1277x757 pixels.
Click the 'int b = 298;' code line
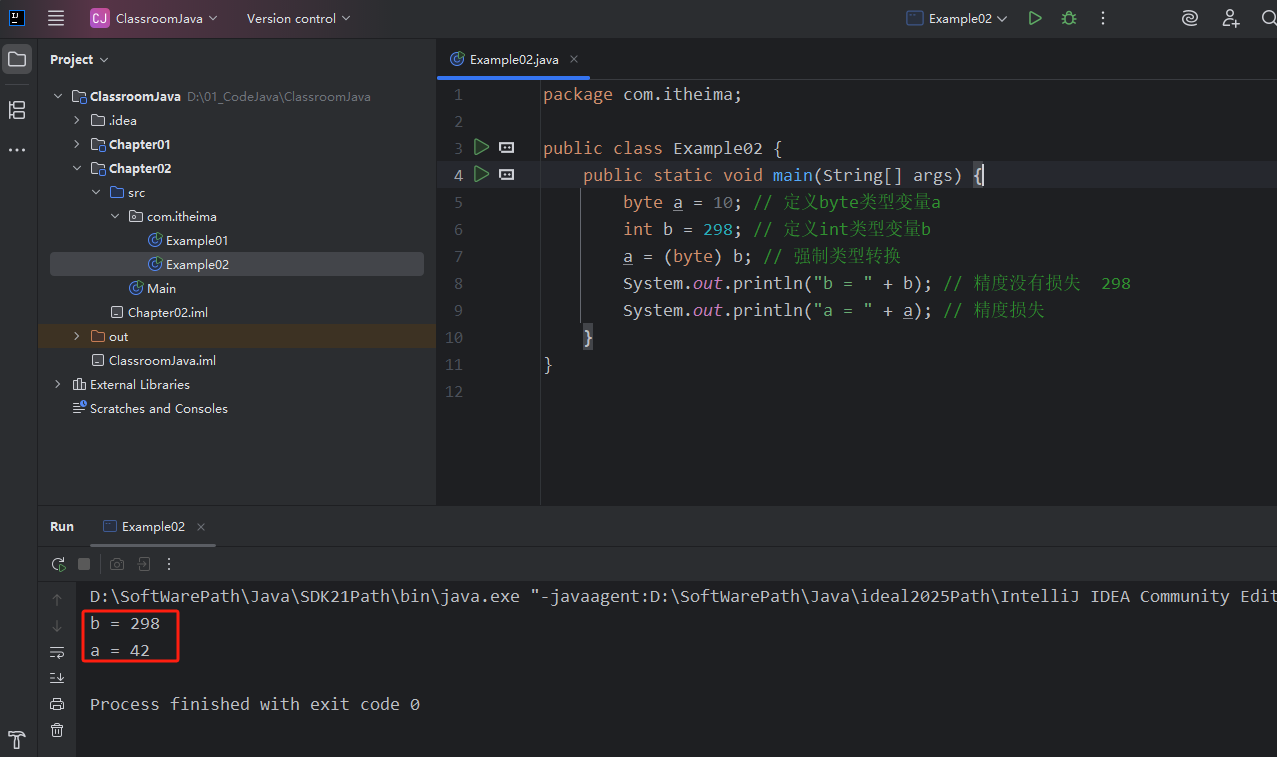point(682,229)
